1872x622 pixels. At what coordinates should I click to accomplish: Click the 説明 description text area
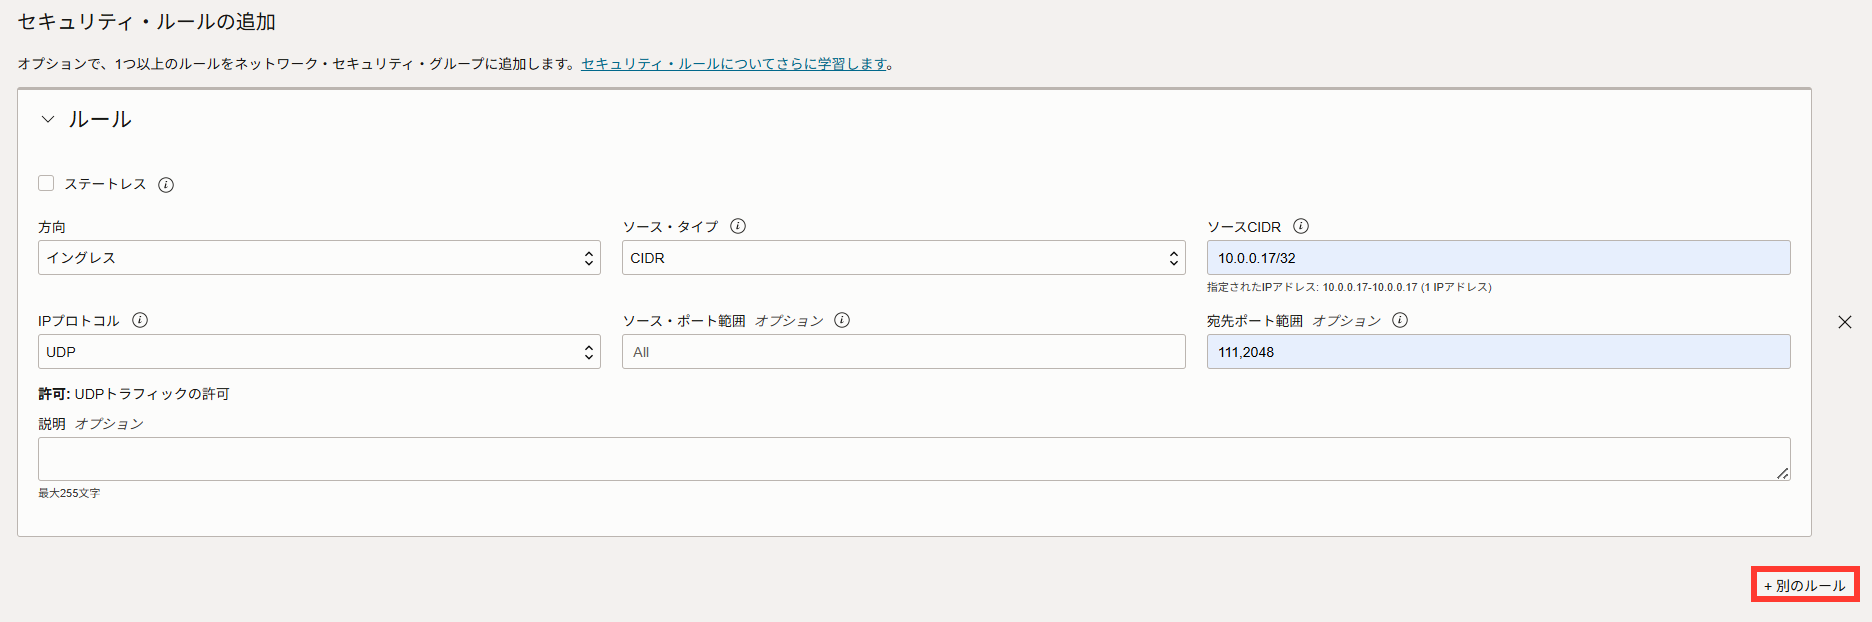(914, 459)
